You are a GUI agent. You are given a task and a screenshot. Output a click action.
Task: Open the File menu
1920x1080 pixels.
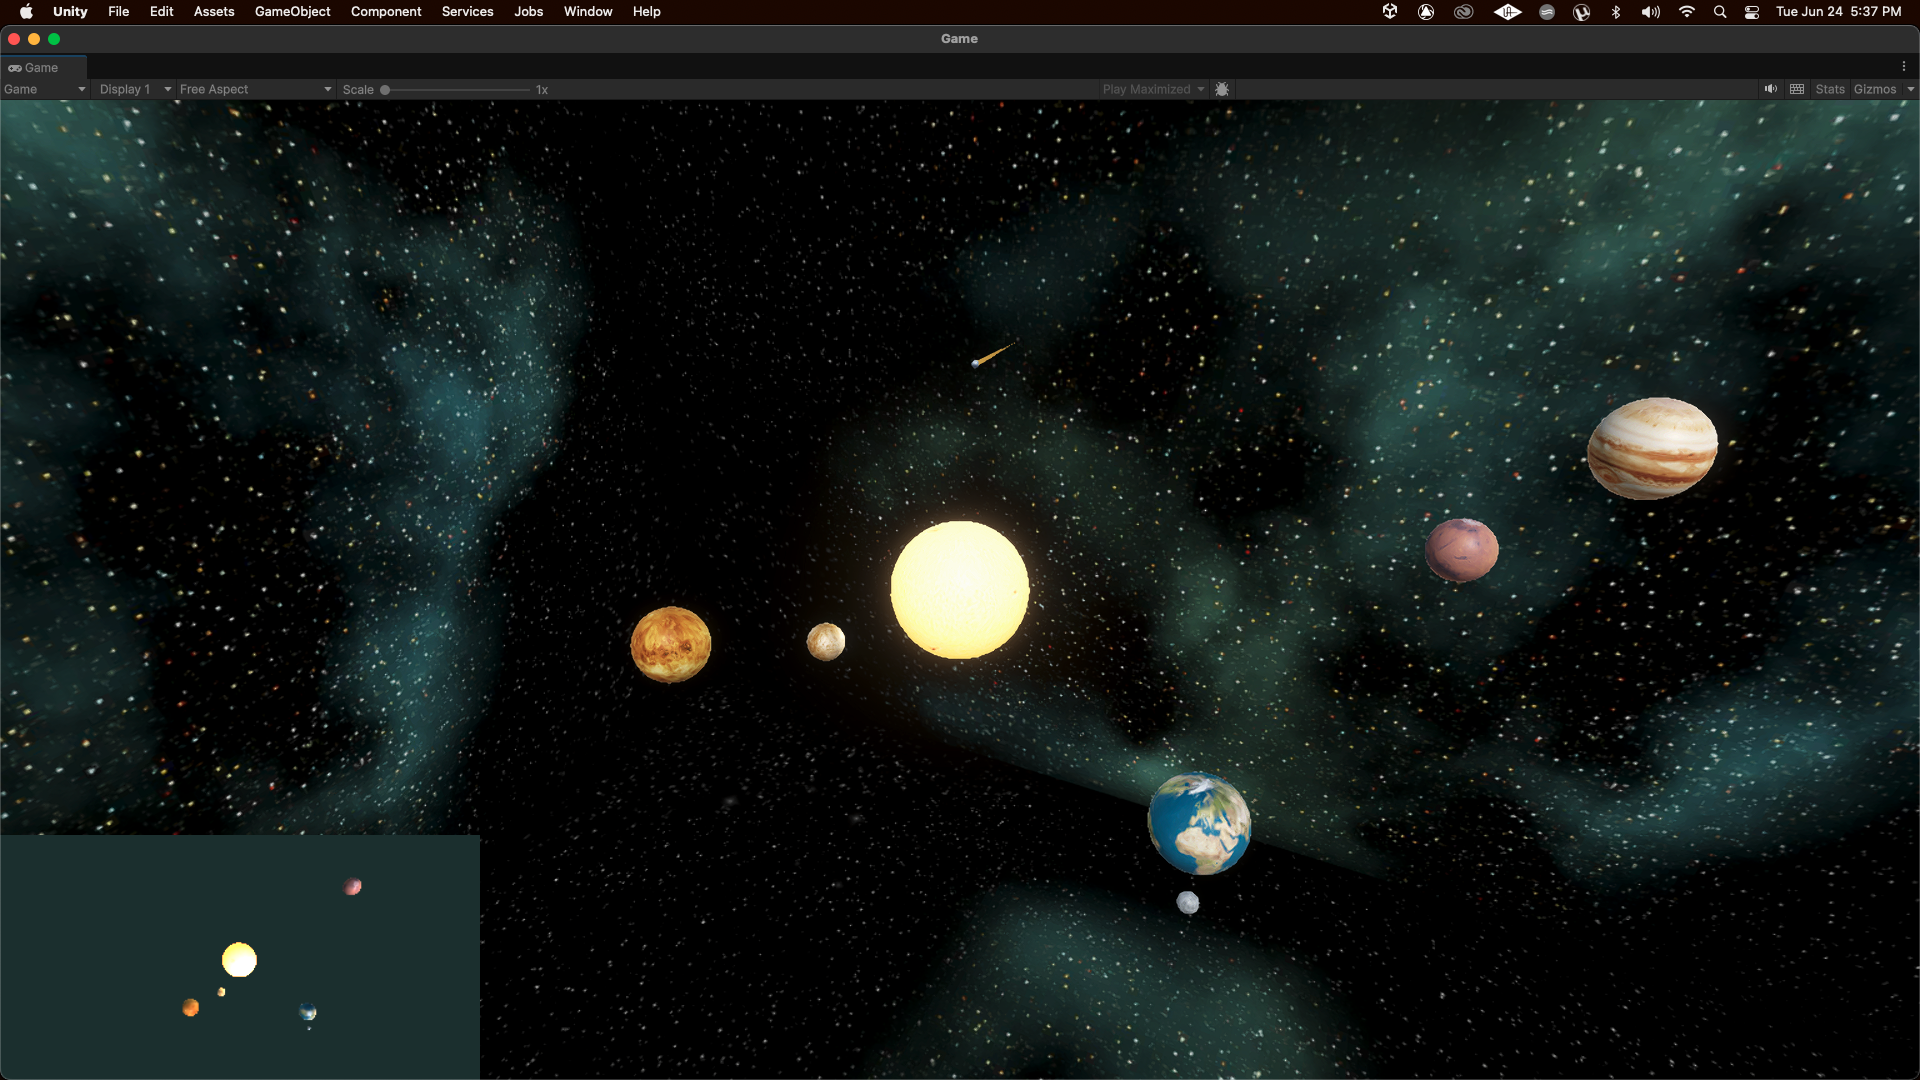[119, 12]
